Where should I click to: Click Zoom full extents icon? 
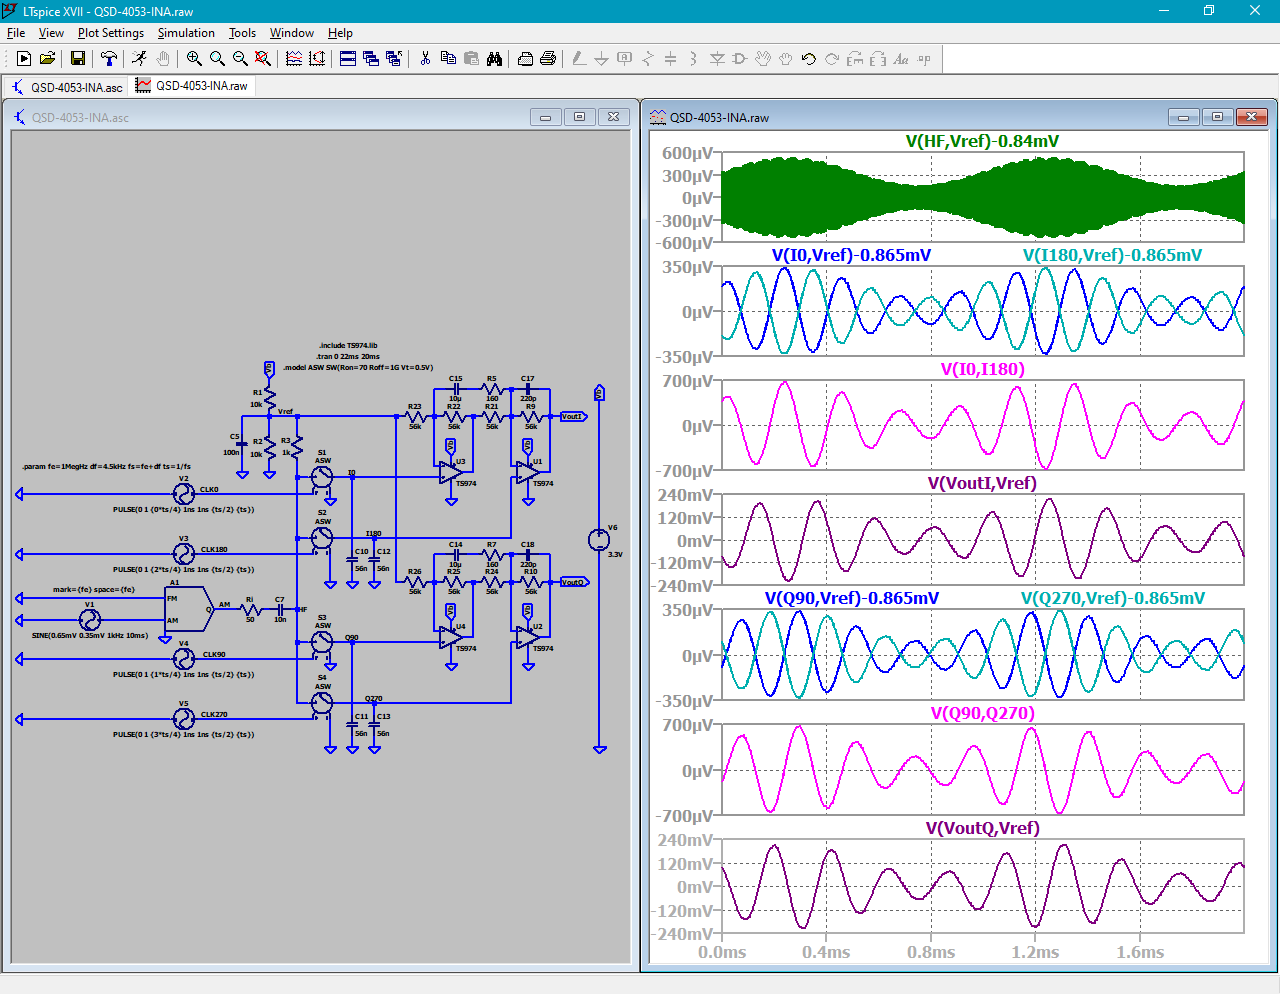263,59
